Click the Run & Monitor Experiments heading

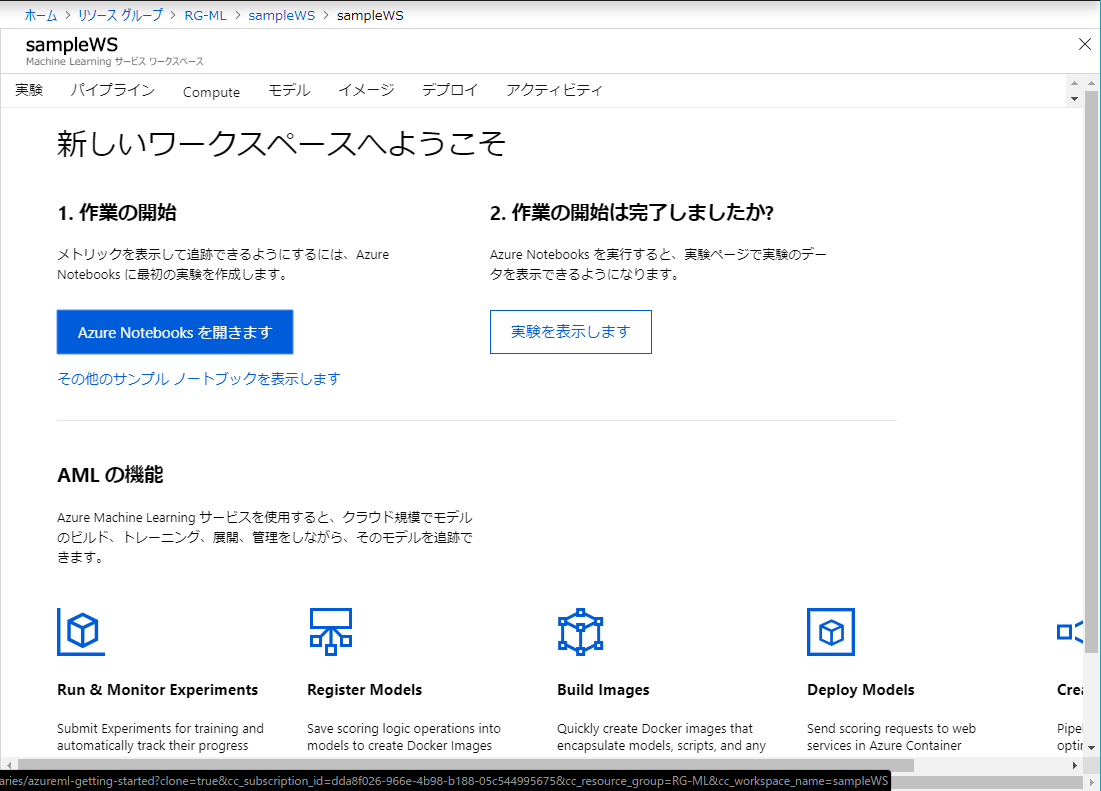[x=157, y=690]
